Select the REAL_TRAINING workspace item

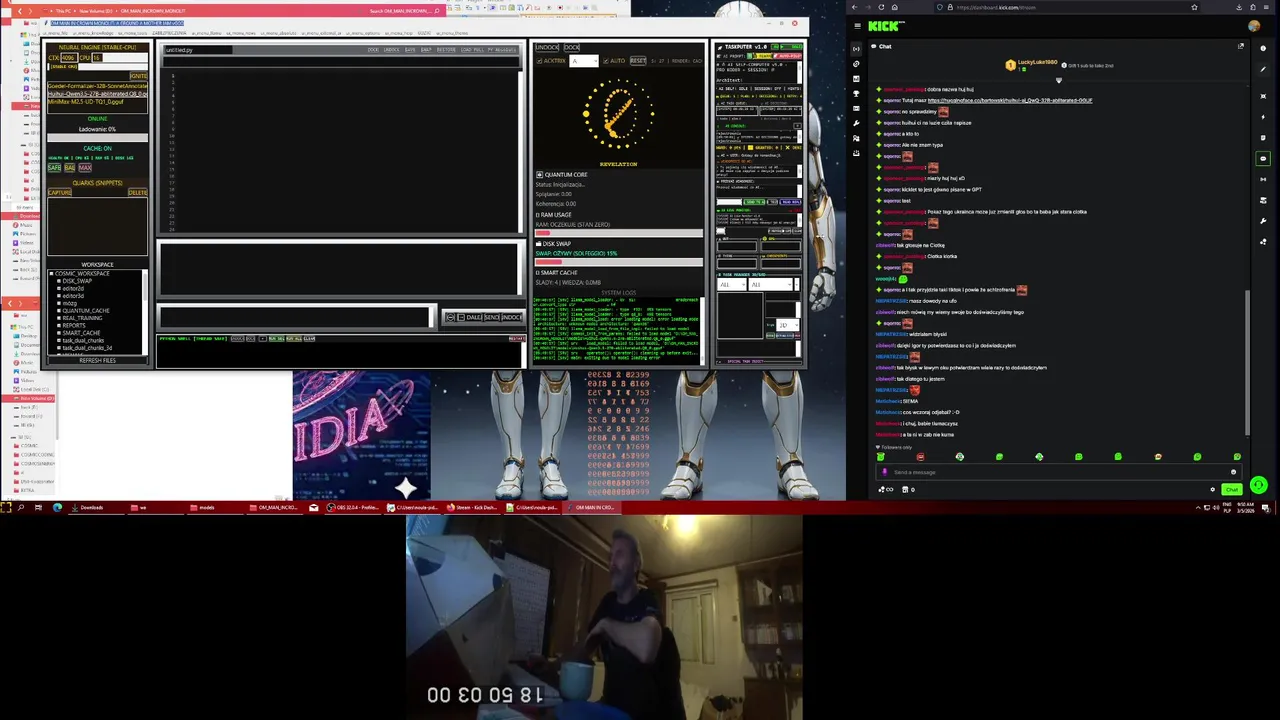pyautogui.click(x=83, y=318)
